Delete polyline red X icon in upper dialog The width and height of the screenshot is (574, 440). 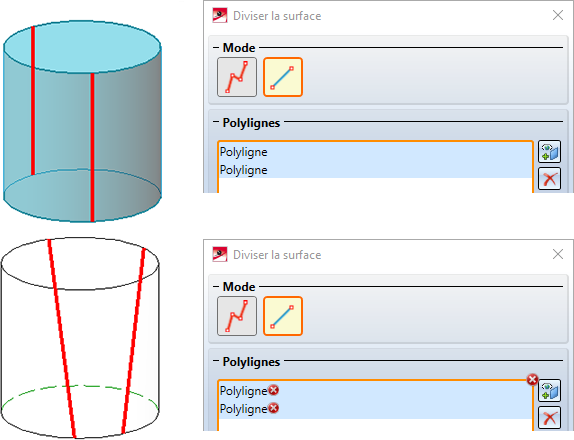pos(549,179)
